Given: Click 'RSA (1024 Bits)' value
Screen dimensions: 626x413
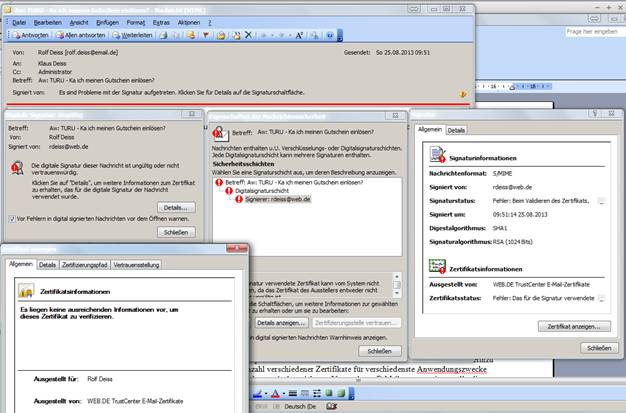Looking at the screenshot, I should tap(513, 242).
